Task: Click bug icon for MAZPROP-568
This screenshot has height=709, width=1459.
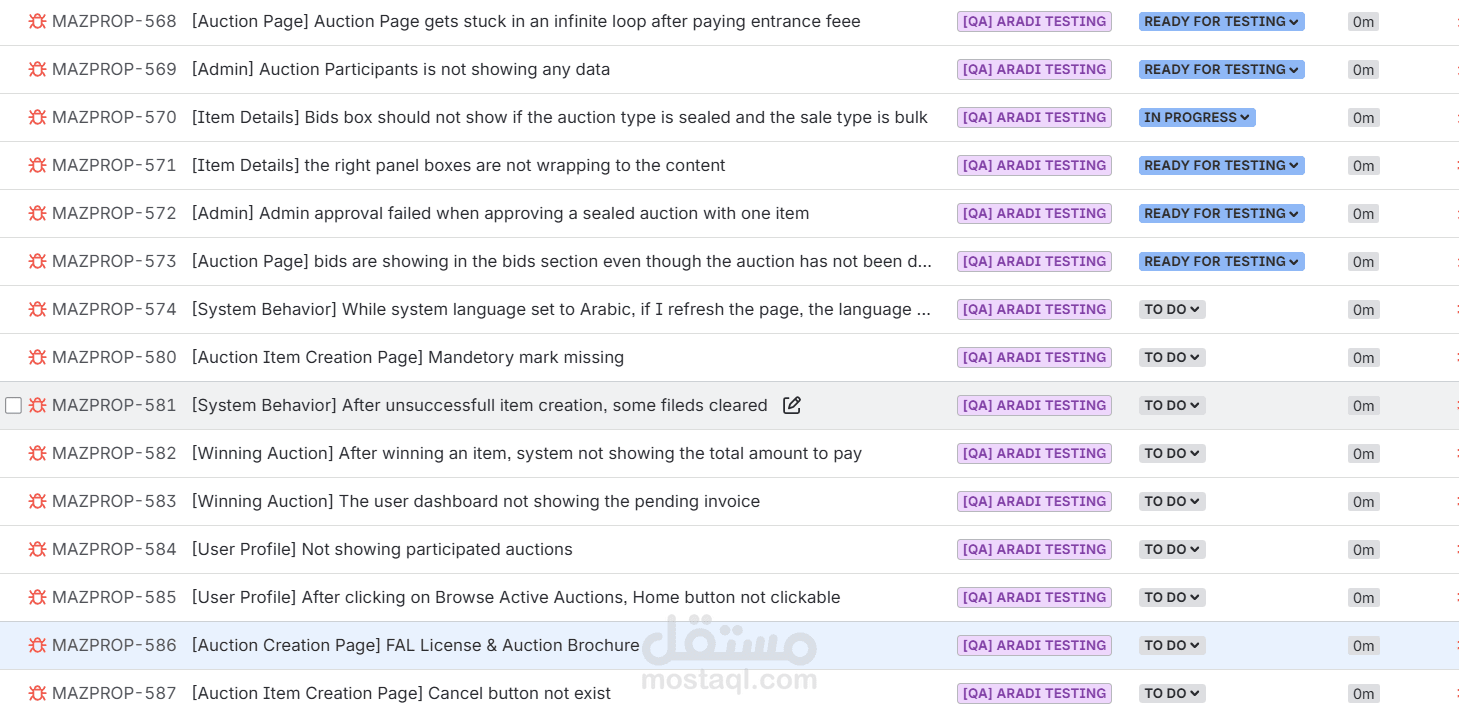Action: coord(38,21)
